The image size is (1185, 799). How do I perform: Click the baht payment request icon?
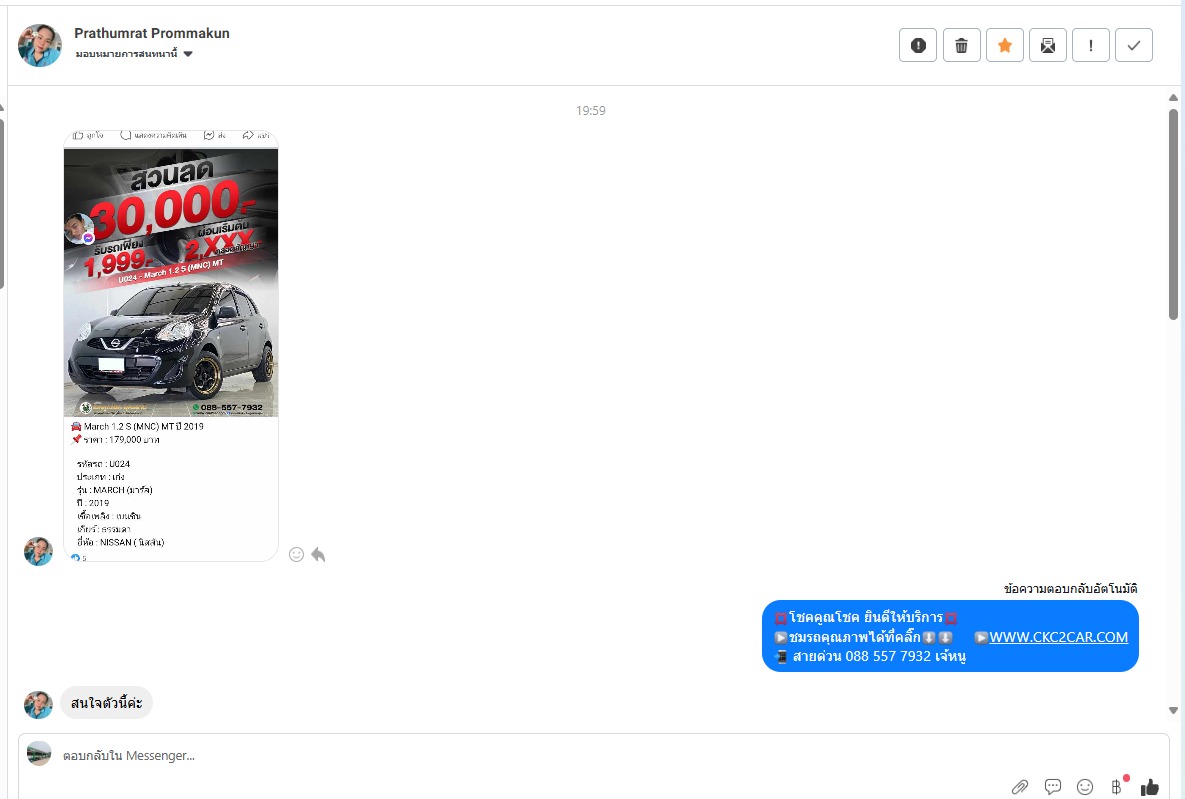point(1118,786)
